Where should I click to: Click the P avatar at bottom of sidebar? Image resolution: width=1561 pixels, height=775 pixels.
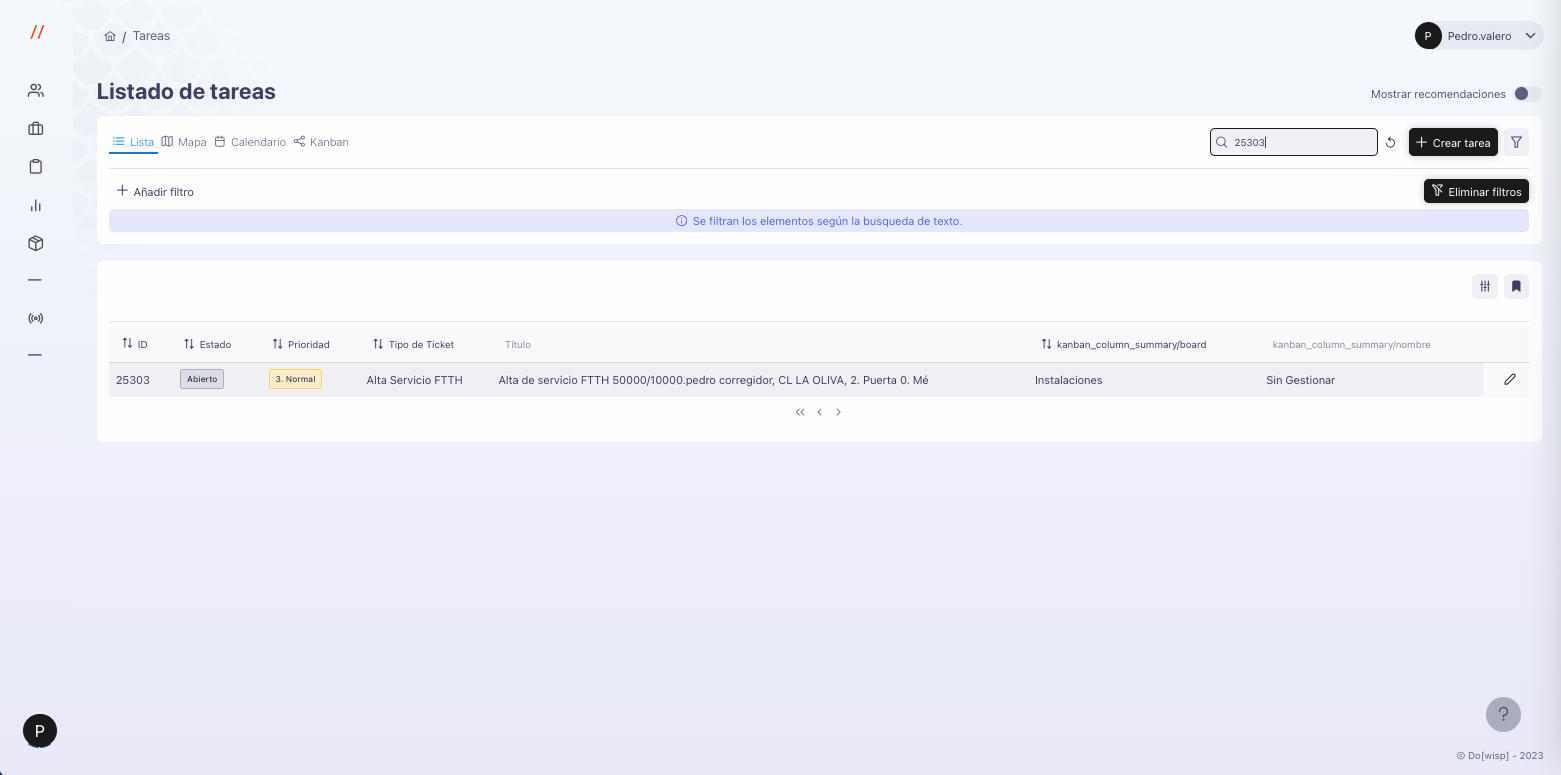(40, 731)
